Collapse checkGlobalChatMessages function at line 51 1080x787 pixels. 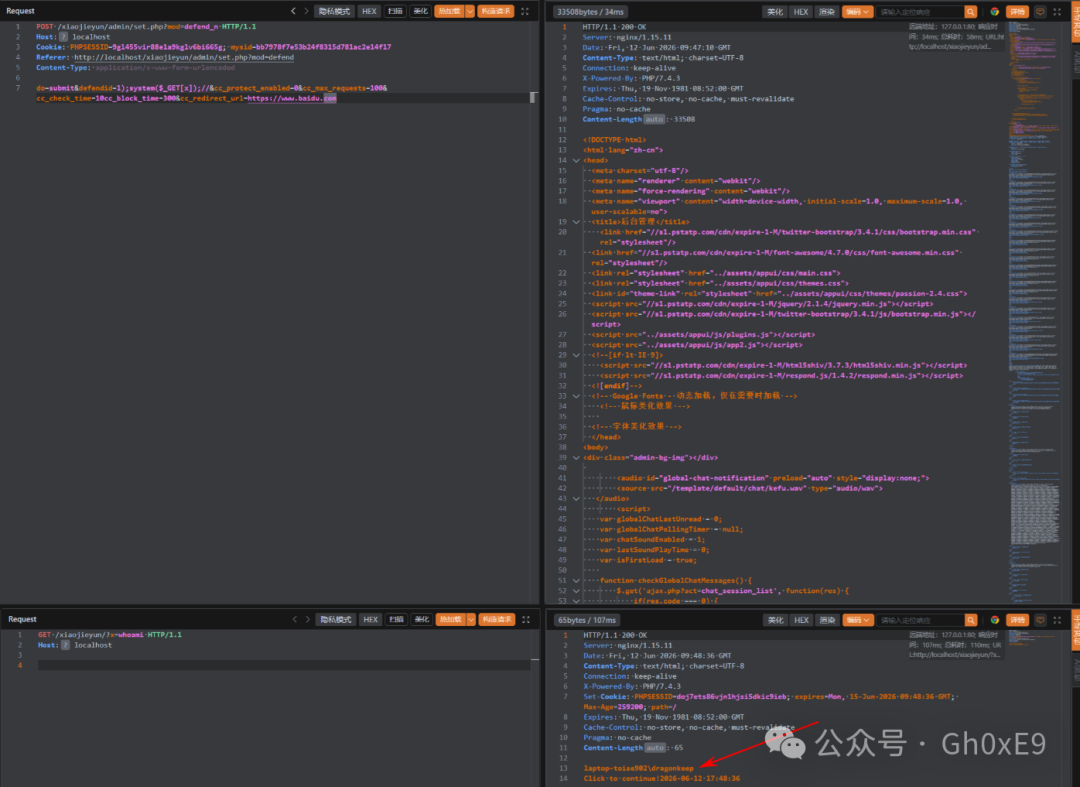point(576,580)
